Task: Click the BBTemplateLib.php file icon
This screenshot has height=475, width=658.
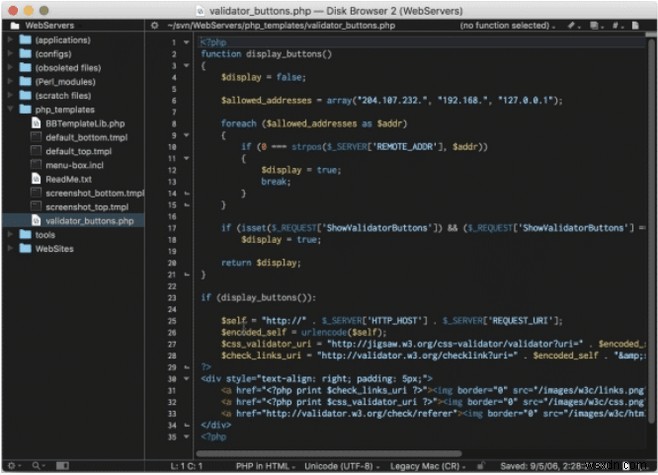Action: point(36,123)
